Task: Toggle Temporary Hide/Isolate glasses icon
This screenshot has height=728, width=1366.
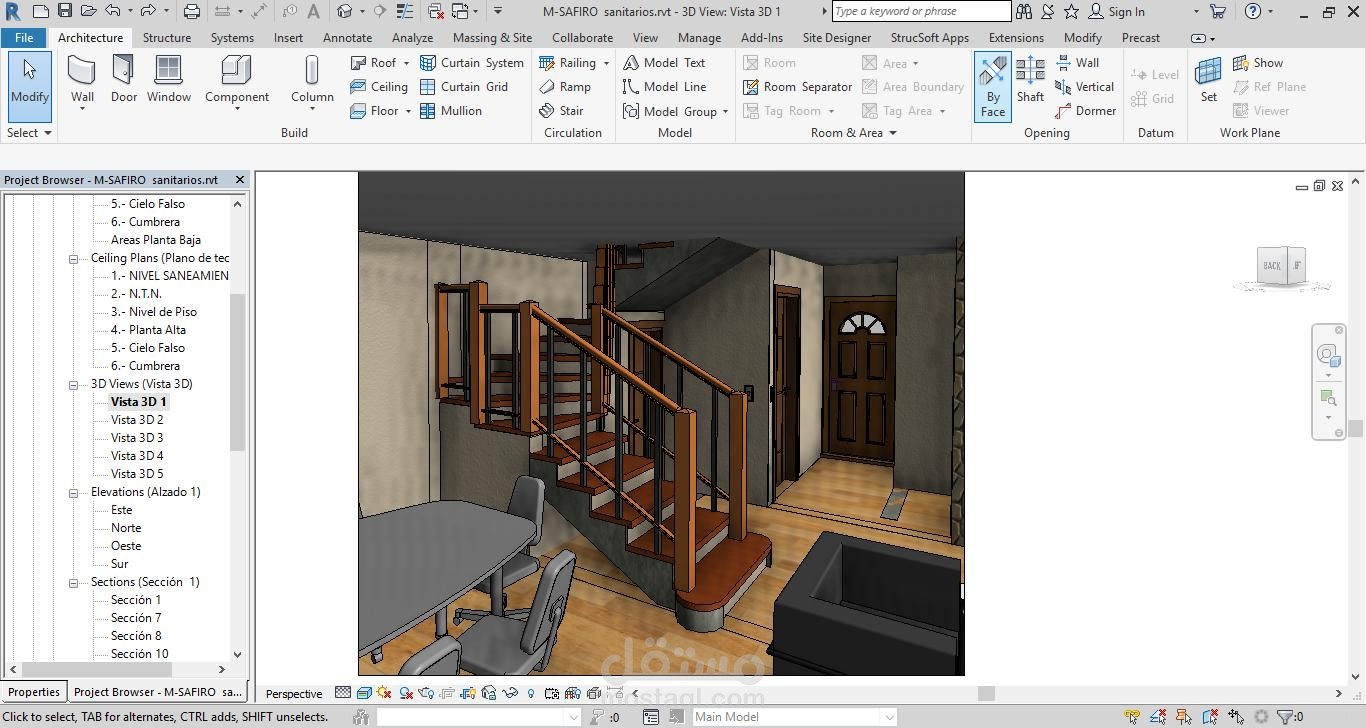Action: tap(510, 693)
